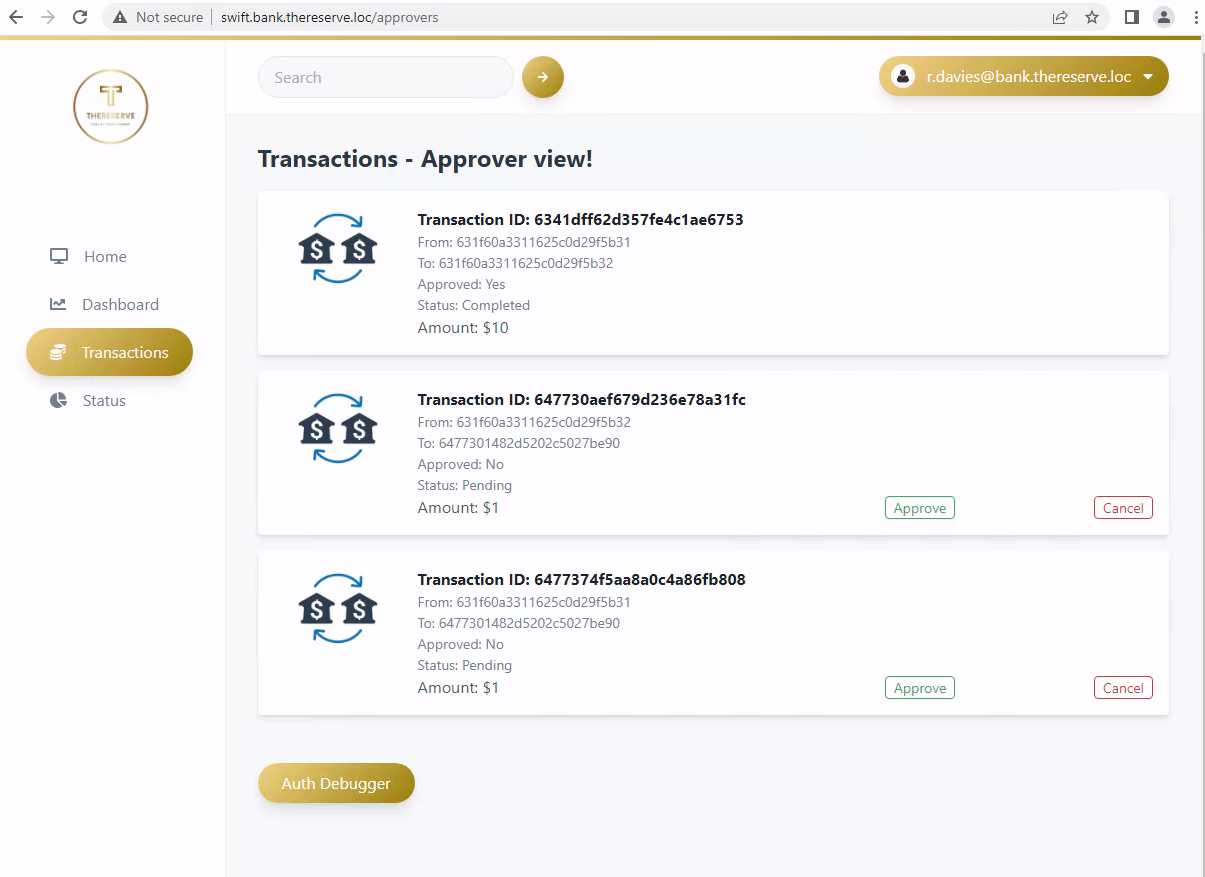Image resolution: width=1205 pixels, height=877 pixels.
Task: Approve transaction 6477374f5aa8a0c4a86fb808
Action: [920, 688]
